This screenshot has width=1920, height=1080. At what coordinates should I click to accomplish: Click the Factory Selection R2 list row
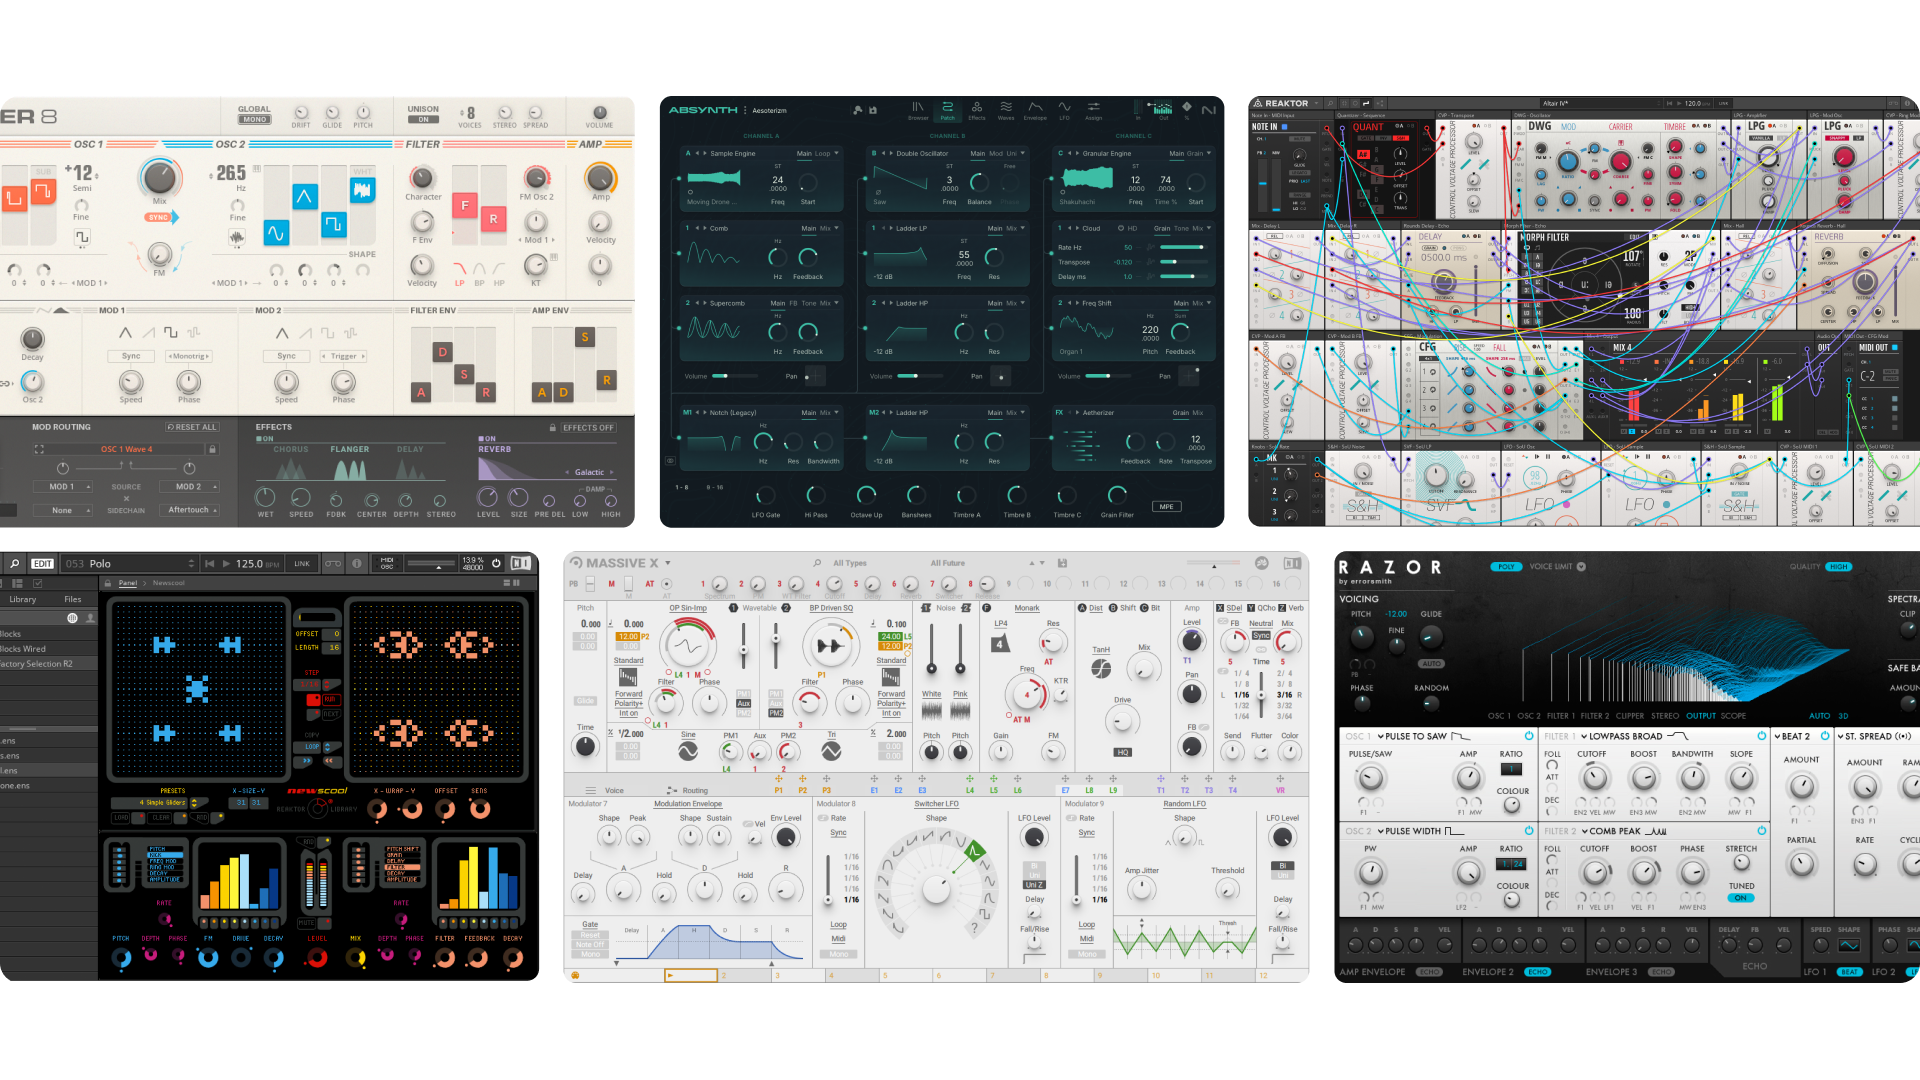pyautogui.click(x=49, y=664)
